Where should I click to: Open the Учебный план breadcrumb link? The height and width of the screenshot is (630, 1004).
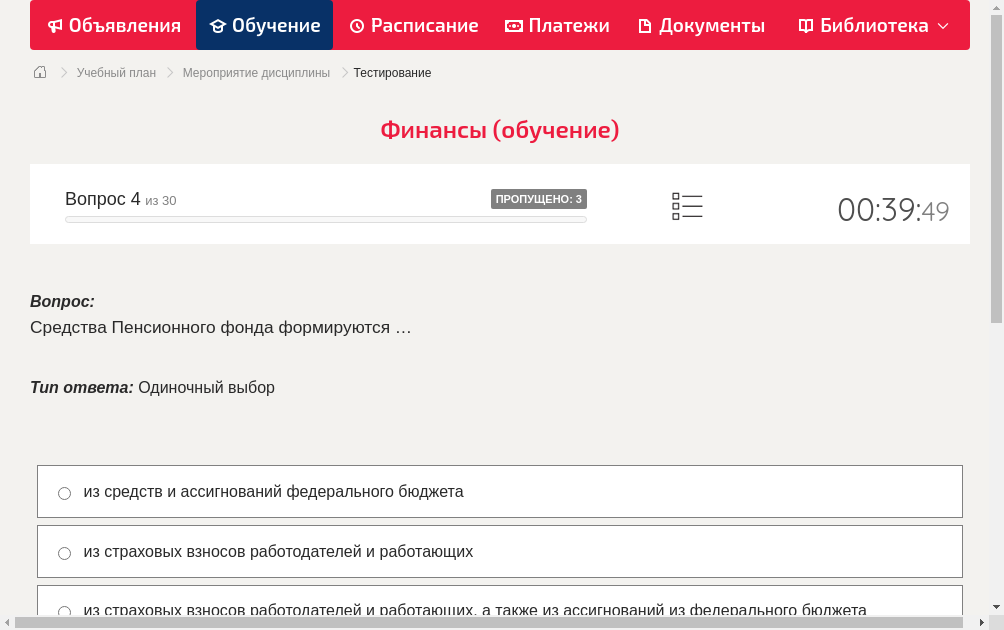117,72
